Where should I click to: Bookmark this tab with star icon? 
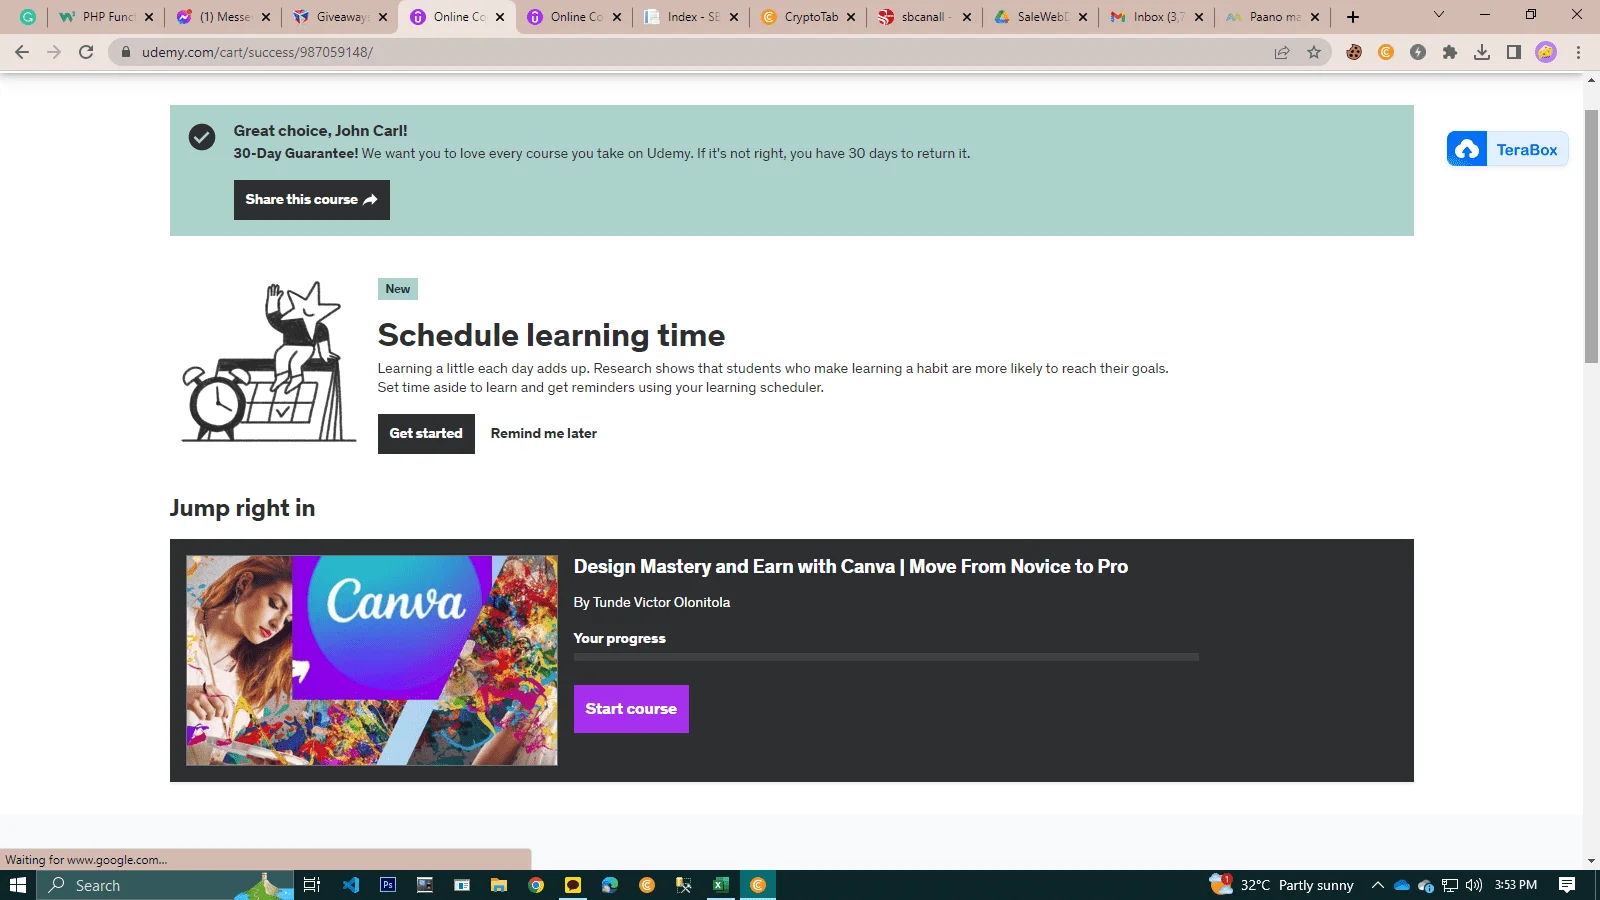pyautogui.click(x=1314, y=52)
